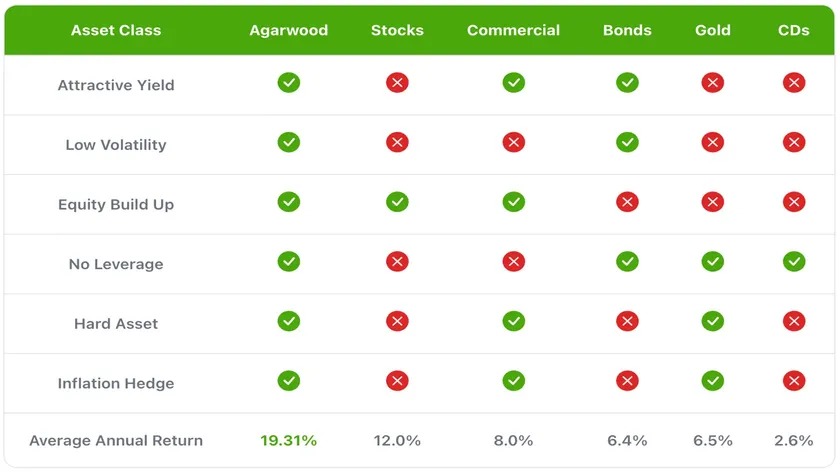840x473 pixels.
Task: Click Gold's red X for Equity Build Up
Action: click(713, 203)
